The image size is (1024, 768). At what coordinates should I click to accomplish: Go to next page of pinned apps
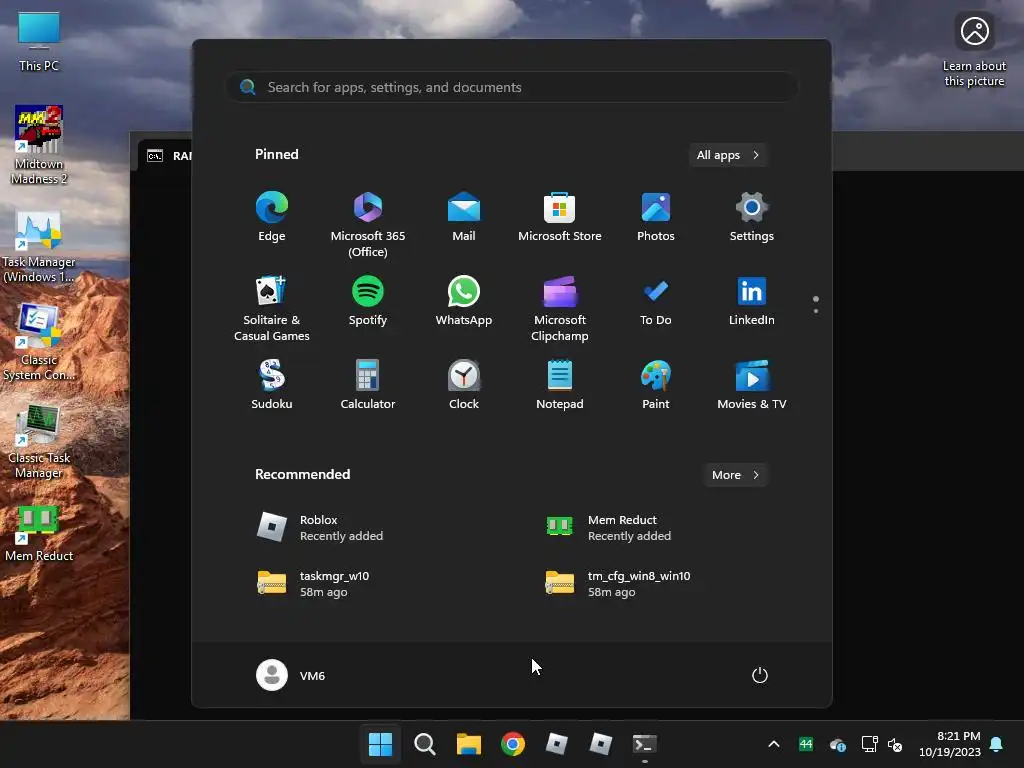point(816,310)
